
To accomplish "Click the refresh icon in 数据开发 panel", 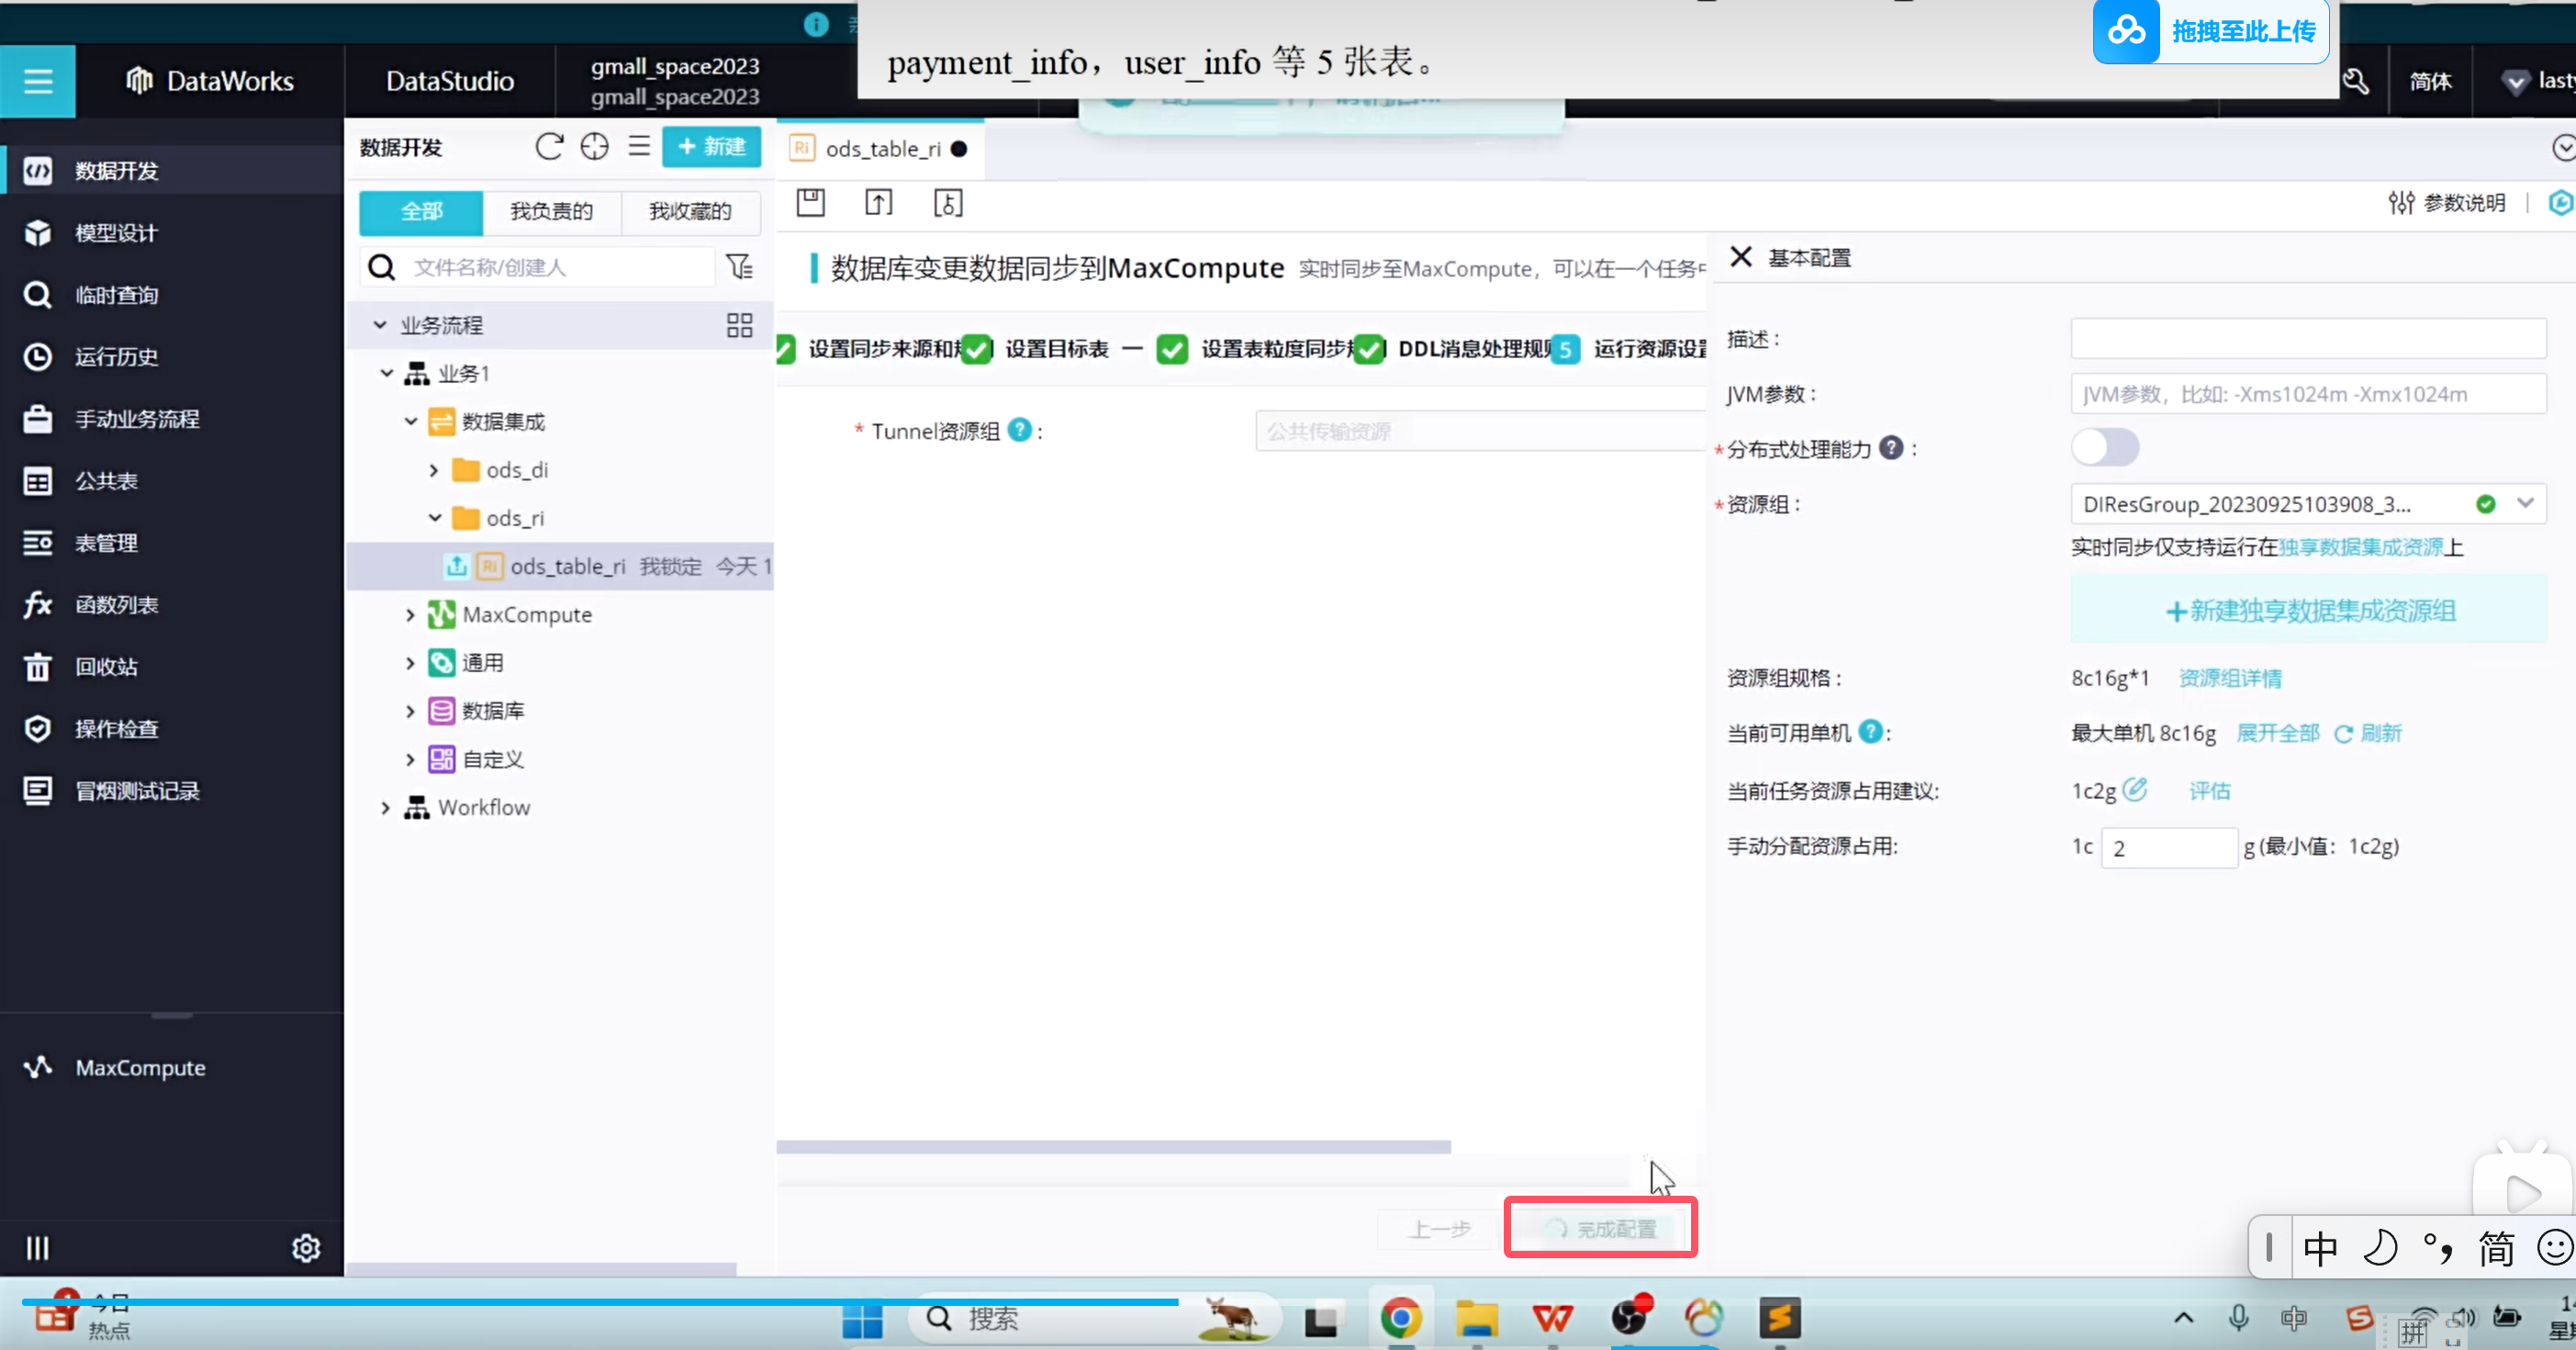I will pyautogui.click(x=549, y=147).
